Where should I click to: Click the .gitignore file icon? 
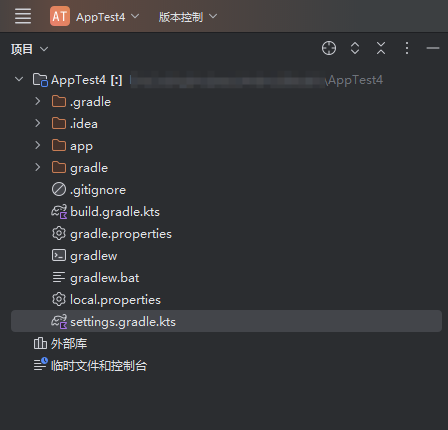[59, 189]
